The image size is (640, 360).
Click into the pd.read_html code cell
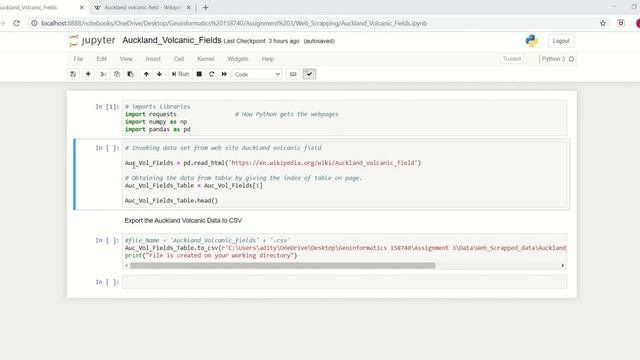click(344, 174)
